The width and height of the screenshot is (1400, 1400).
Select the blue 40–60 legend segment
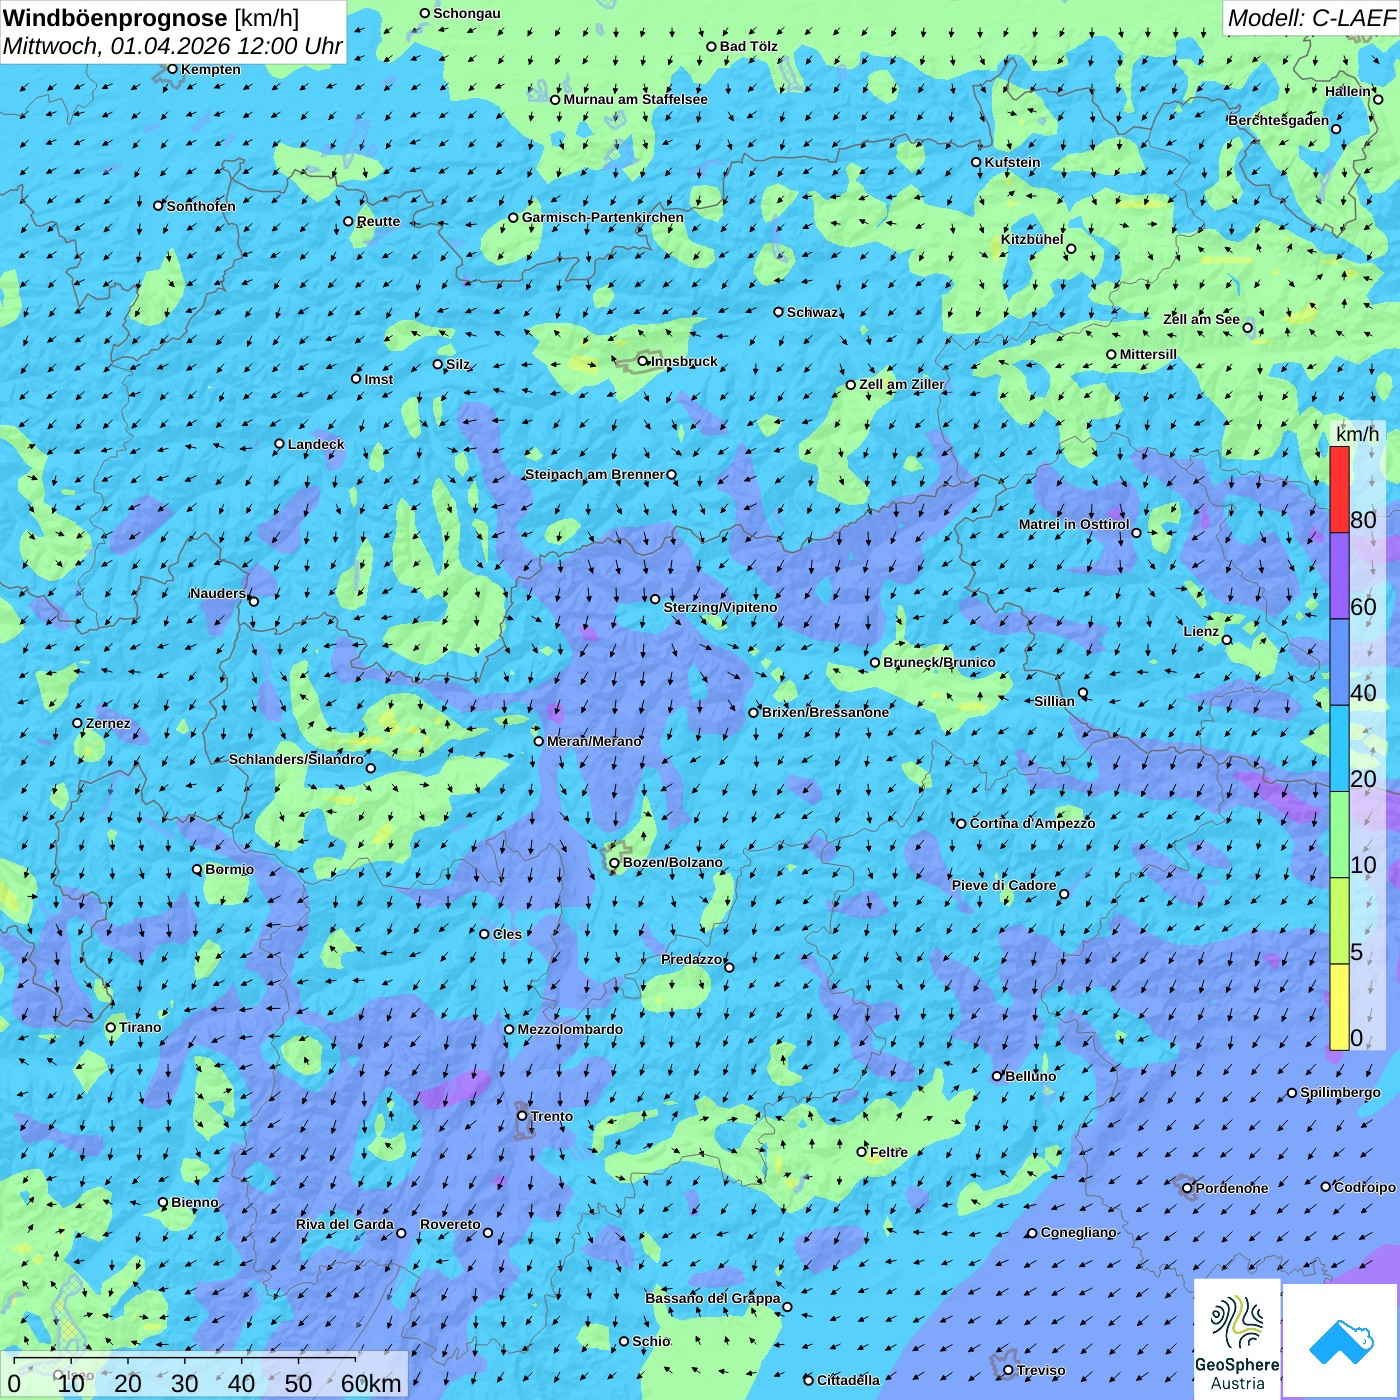[1339, 663]
